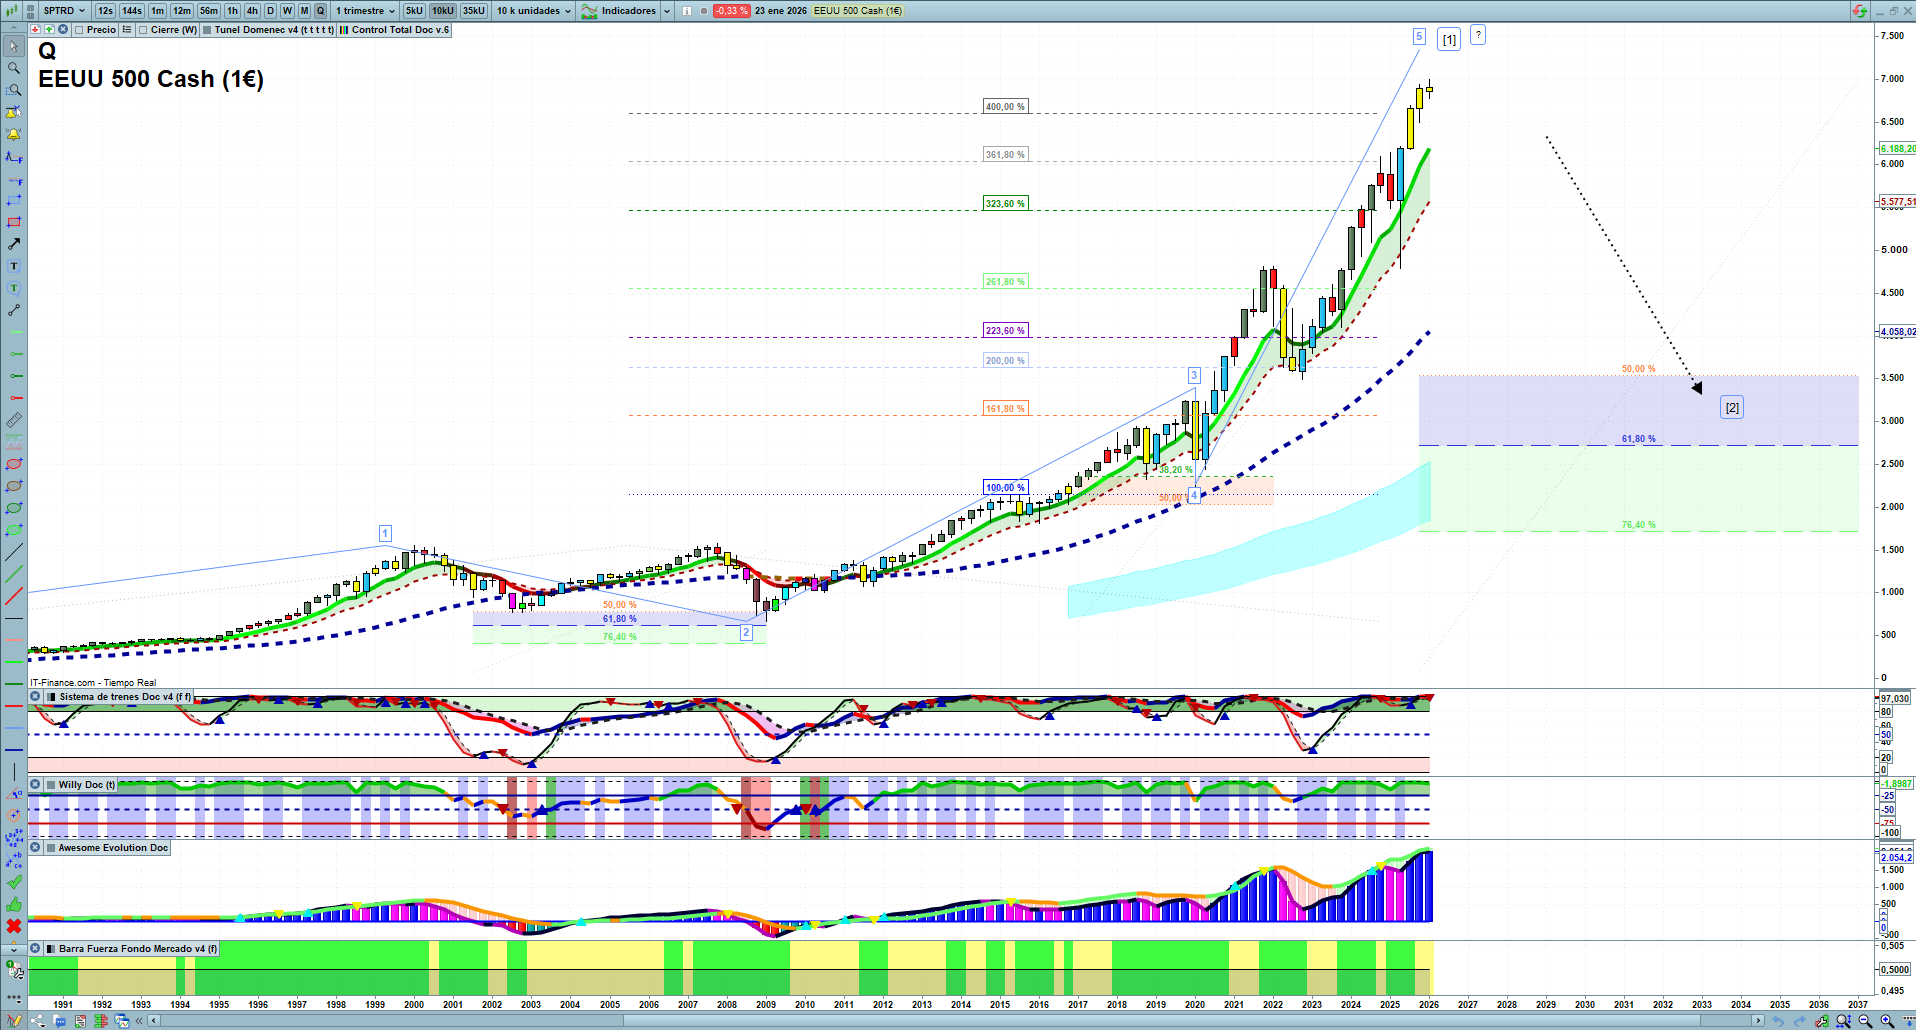Toggle the square beside Tunel Domenec v4
Screen dimensions: 1916x1030
[x=207, y=30]
